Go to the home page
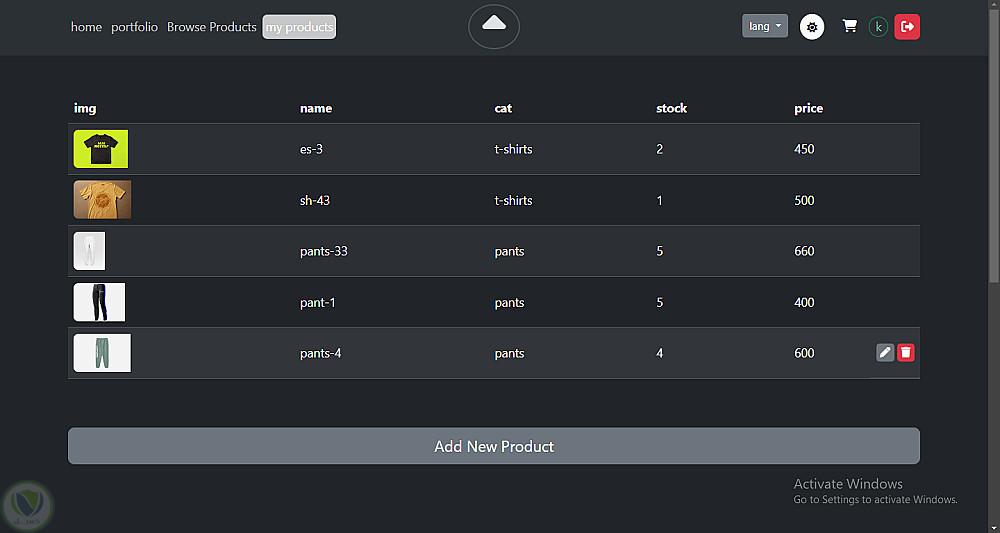 click(86, 27)
